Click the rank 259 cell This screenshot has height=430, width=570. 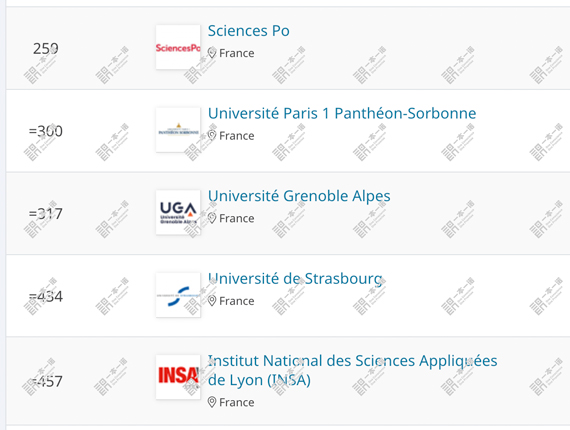tap(46, 48)
